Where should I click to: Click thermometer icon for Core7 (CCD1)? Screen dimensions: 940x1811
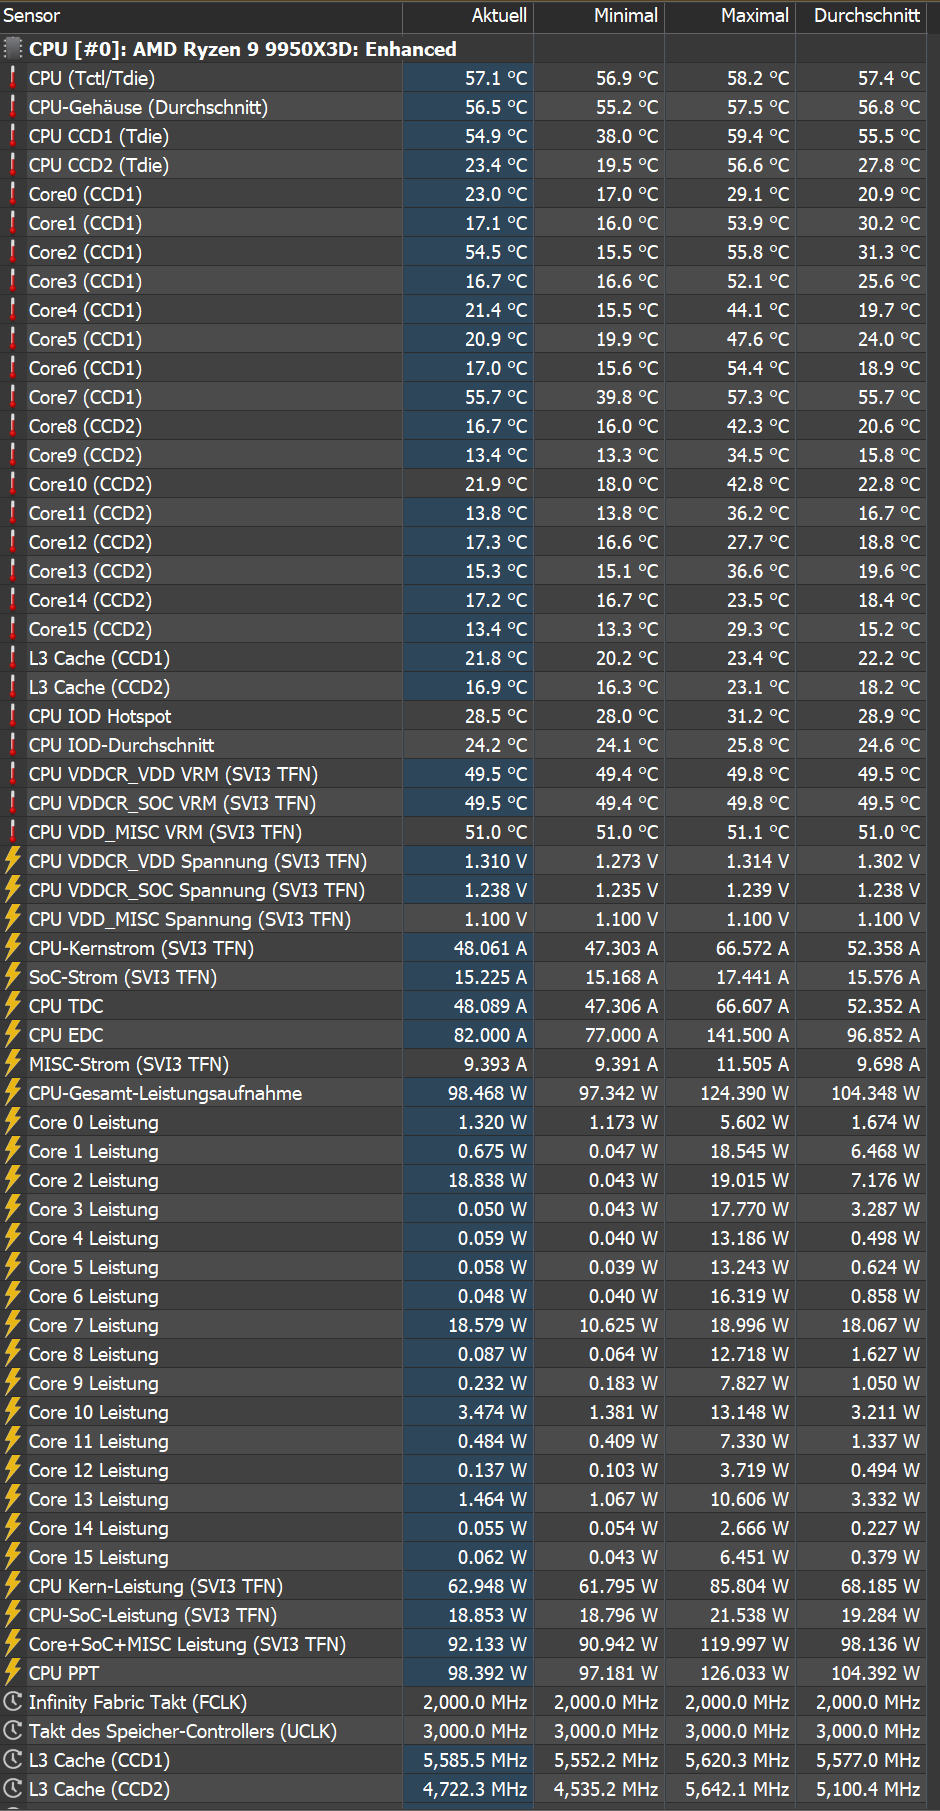[x=13, y=397]
